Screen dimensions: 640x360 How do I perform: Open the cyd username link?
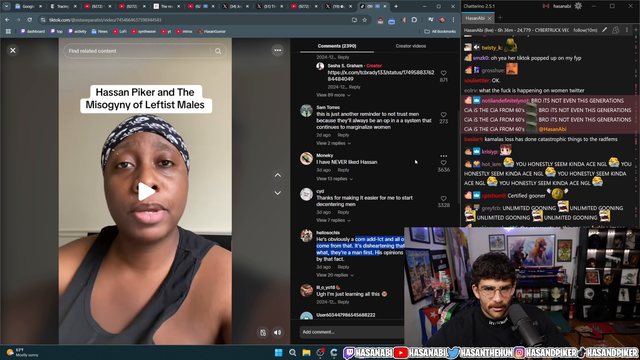(320, 191)
